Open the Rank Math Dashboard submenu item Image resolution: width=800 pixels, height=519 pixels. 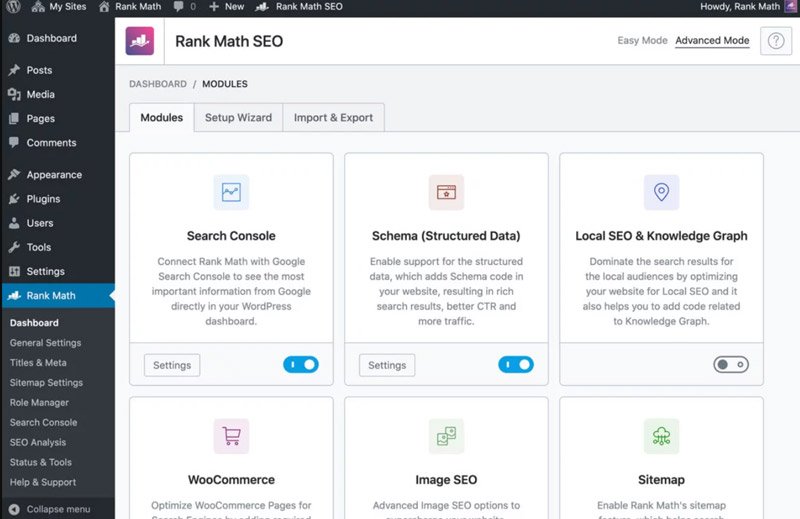point(34,323)
